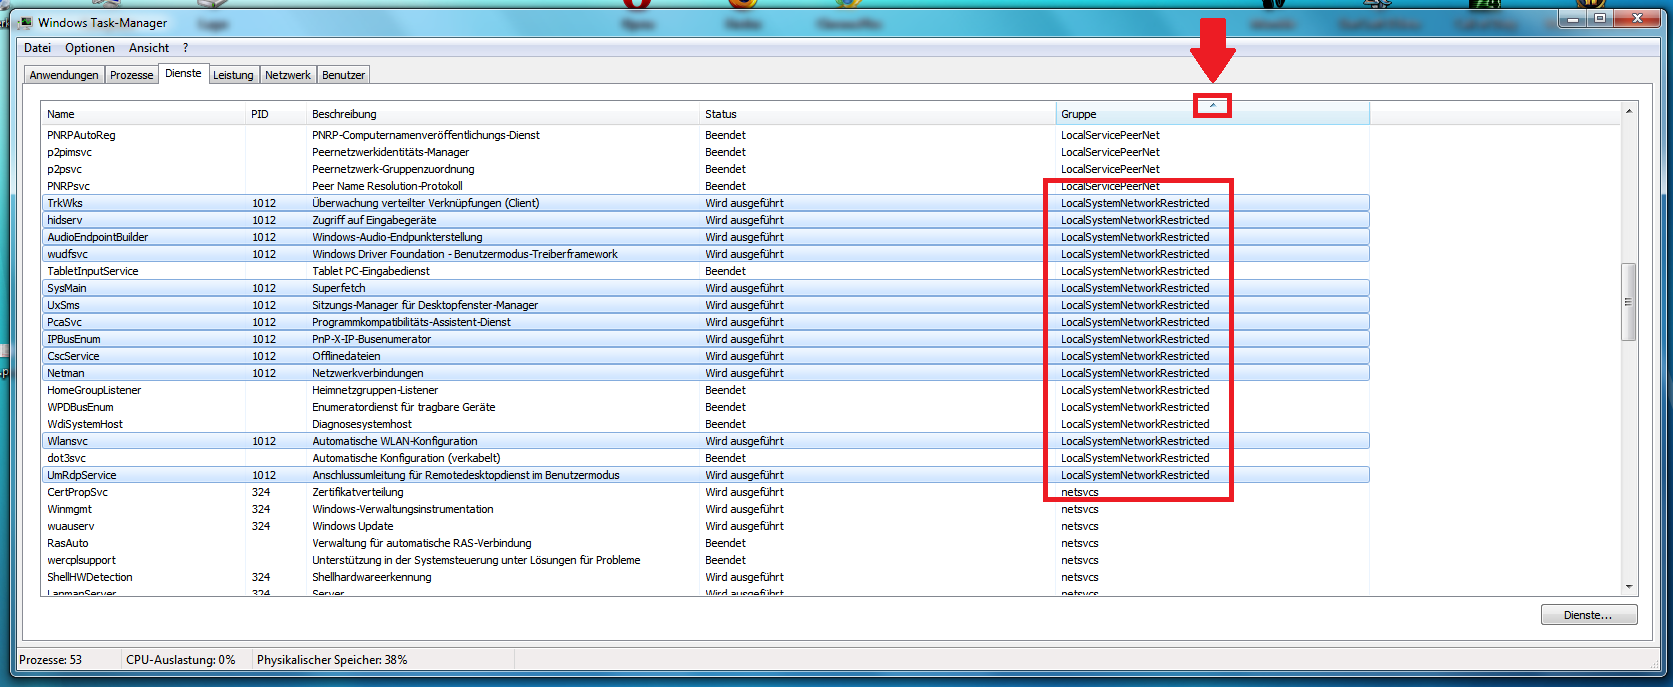This screenshot has width=1673, height=687.
Task: Switch to the Anwendungen tab
Action: (64, 75)
